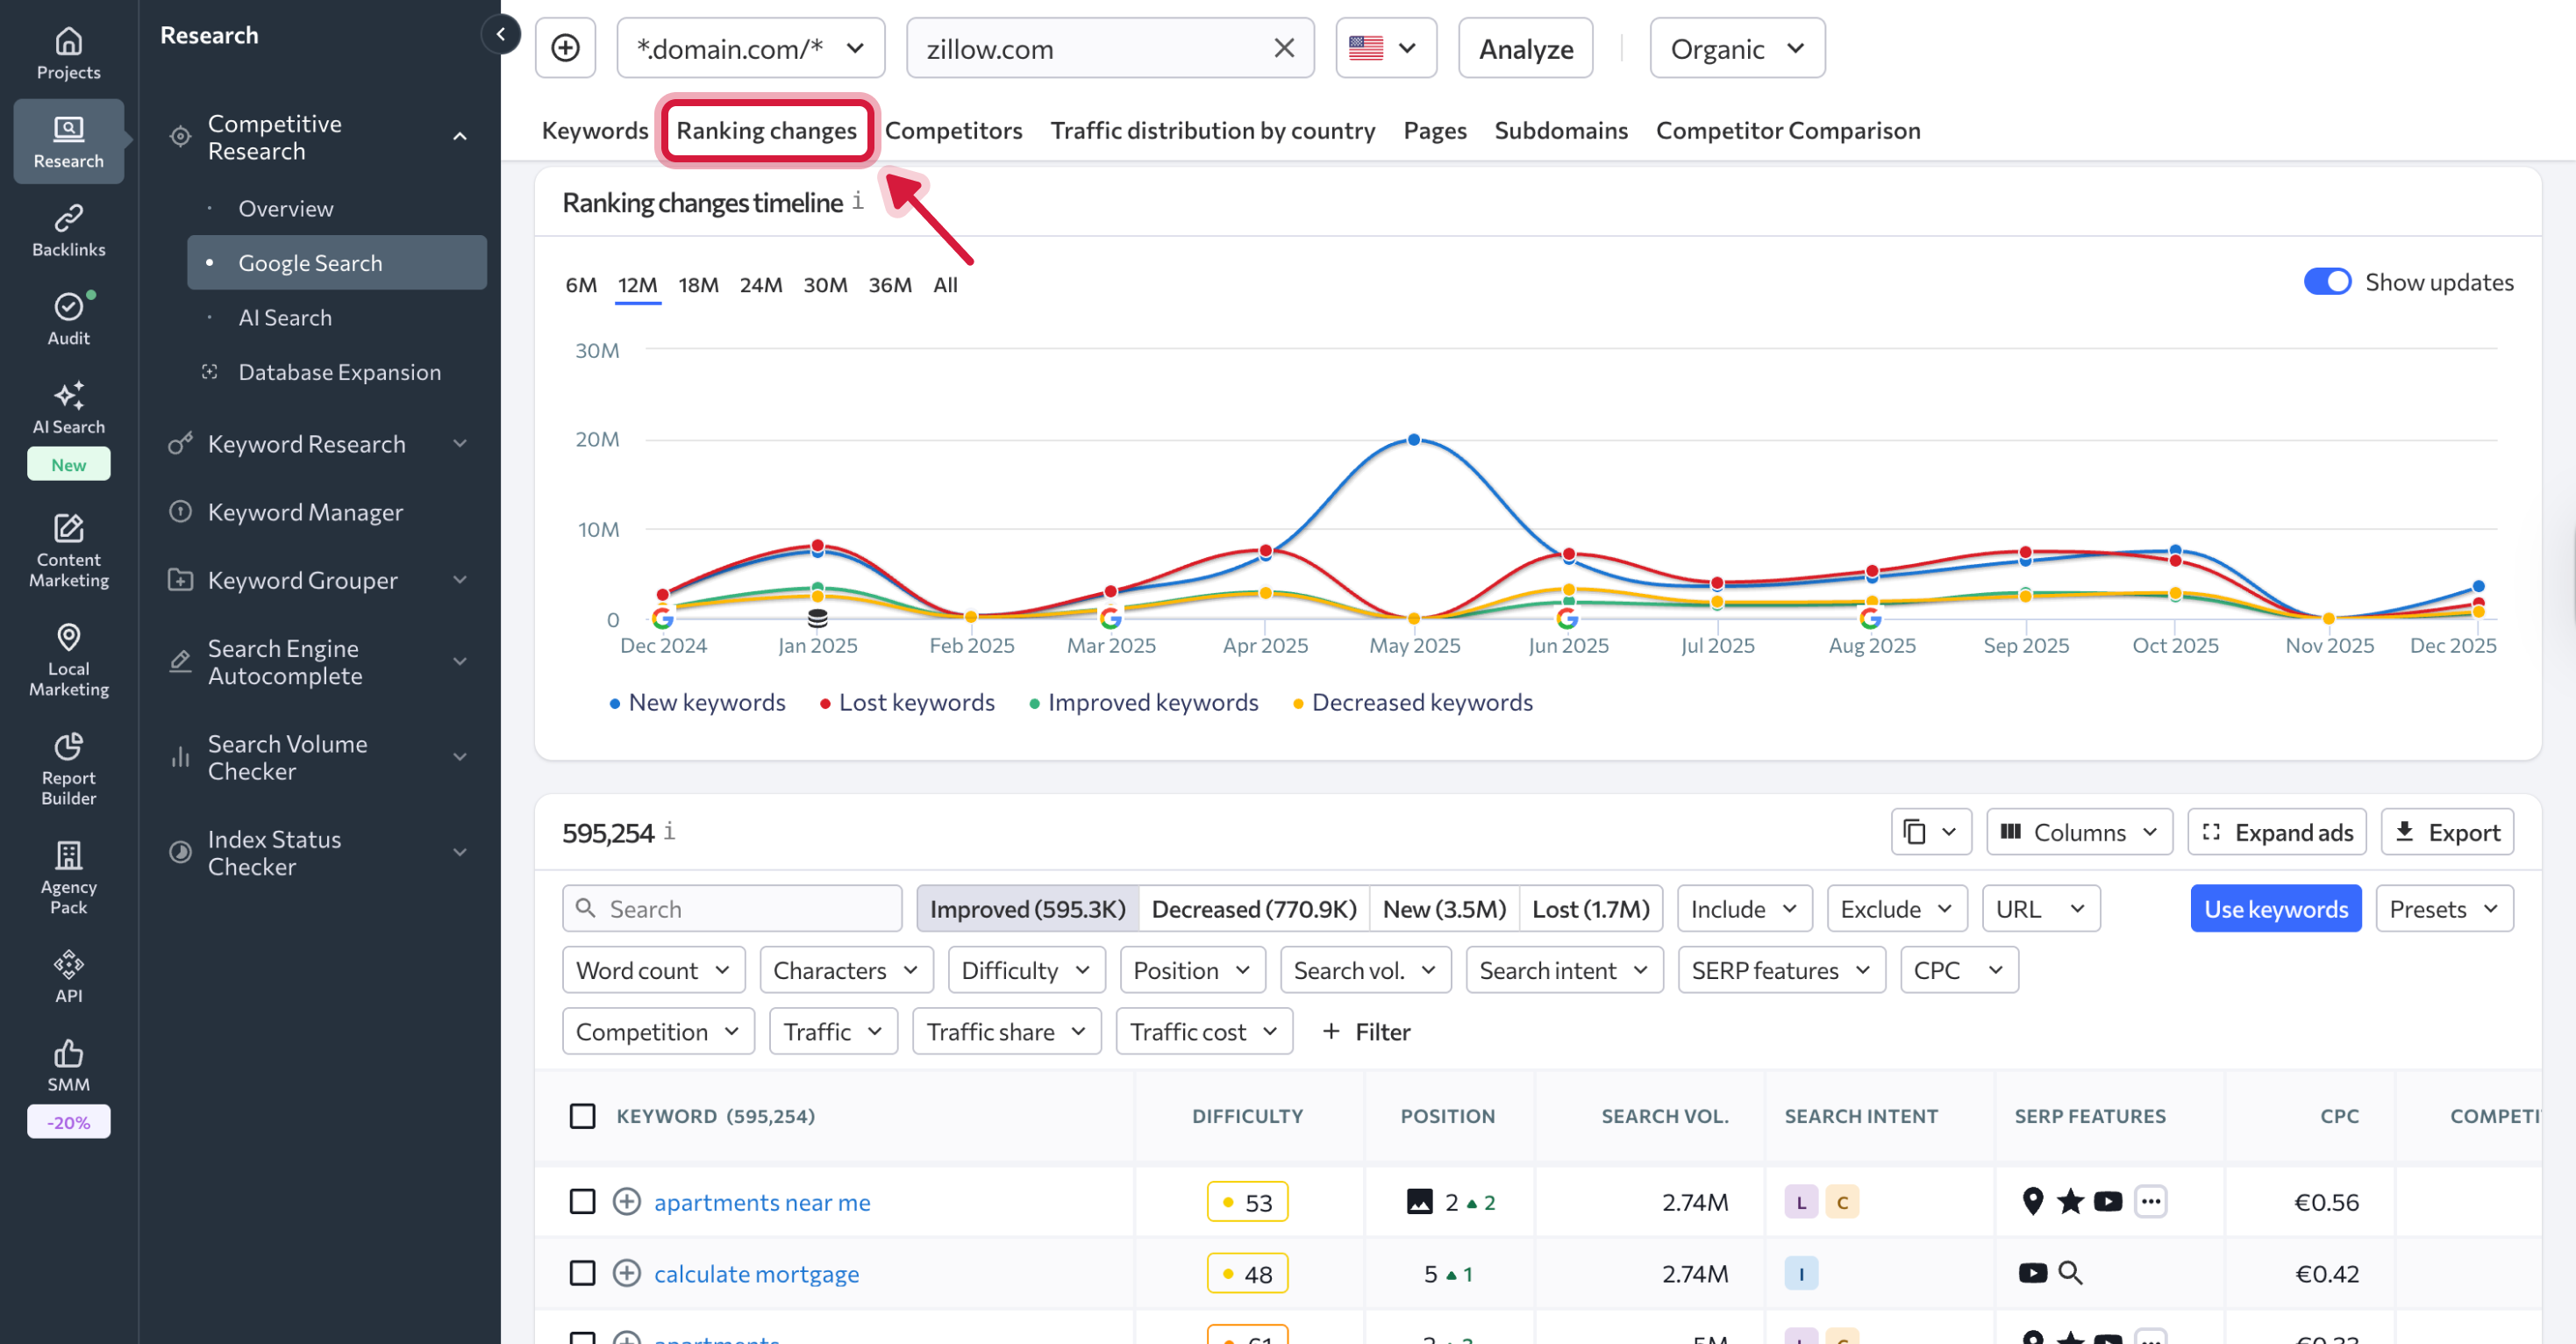Screen dimensions: 2576x1344
Task: Open the calculate mortgage keyword link
Action: point(756,1273)
